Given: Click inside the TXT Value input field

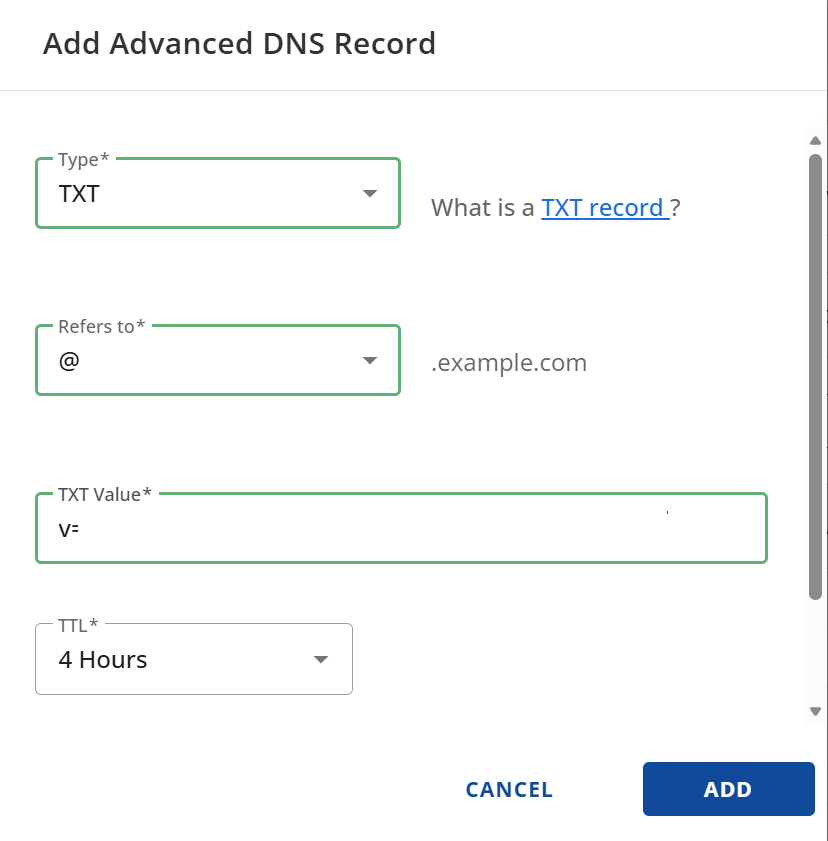Looking at the screenshot, I should [x=400, y=528].
